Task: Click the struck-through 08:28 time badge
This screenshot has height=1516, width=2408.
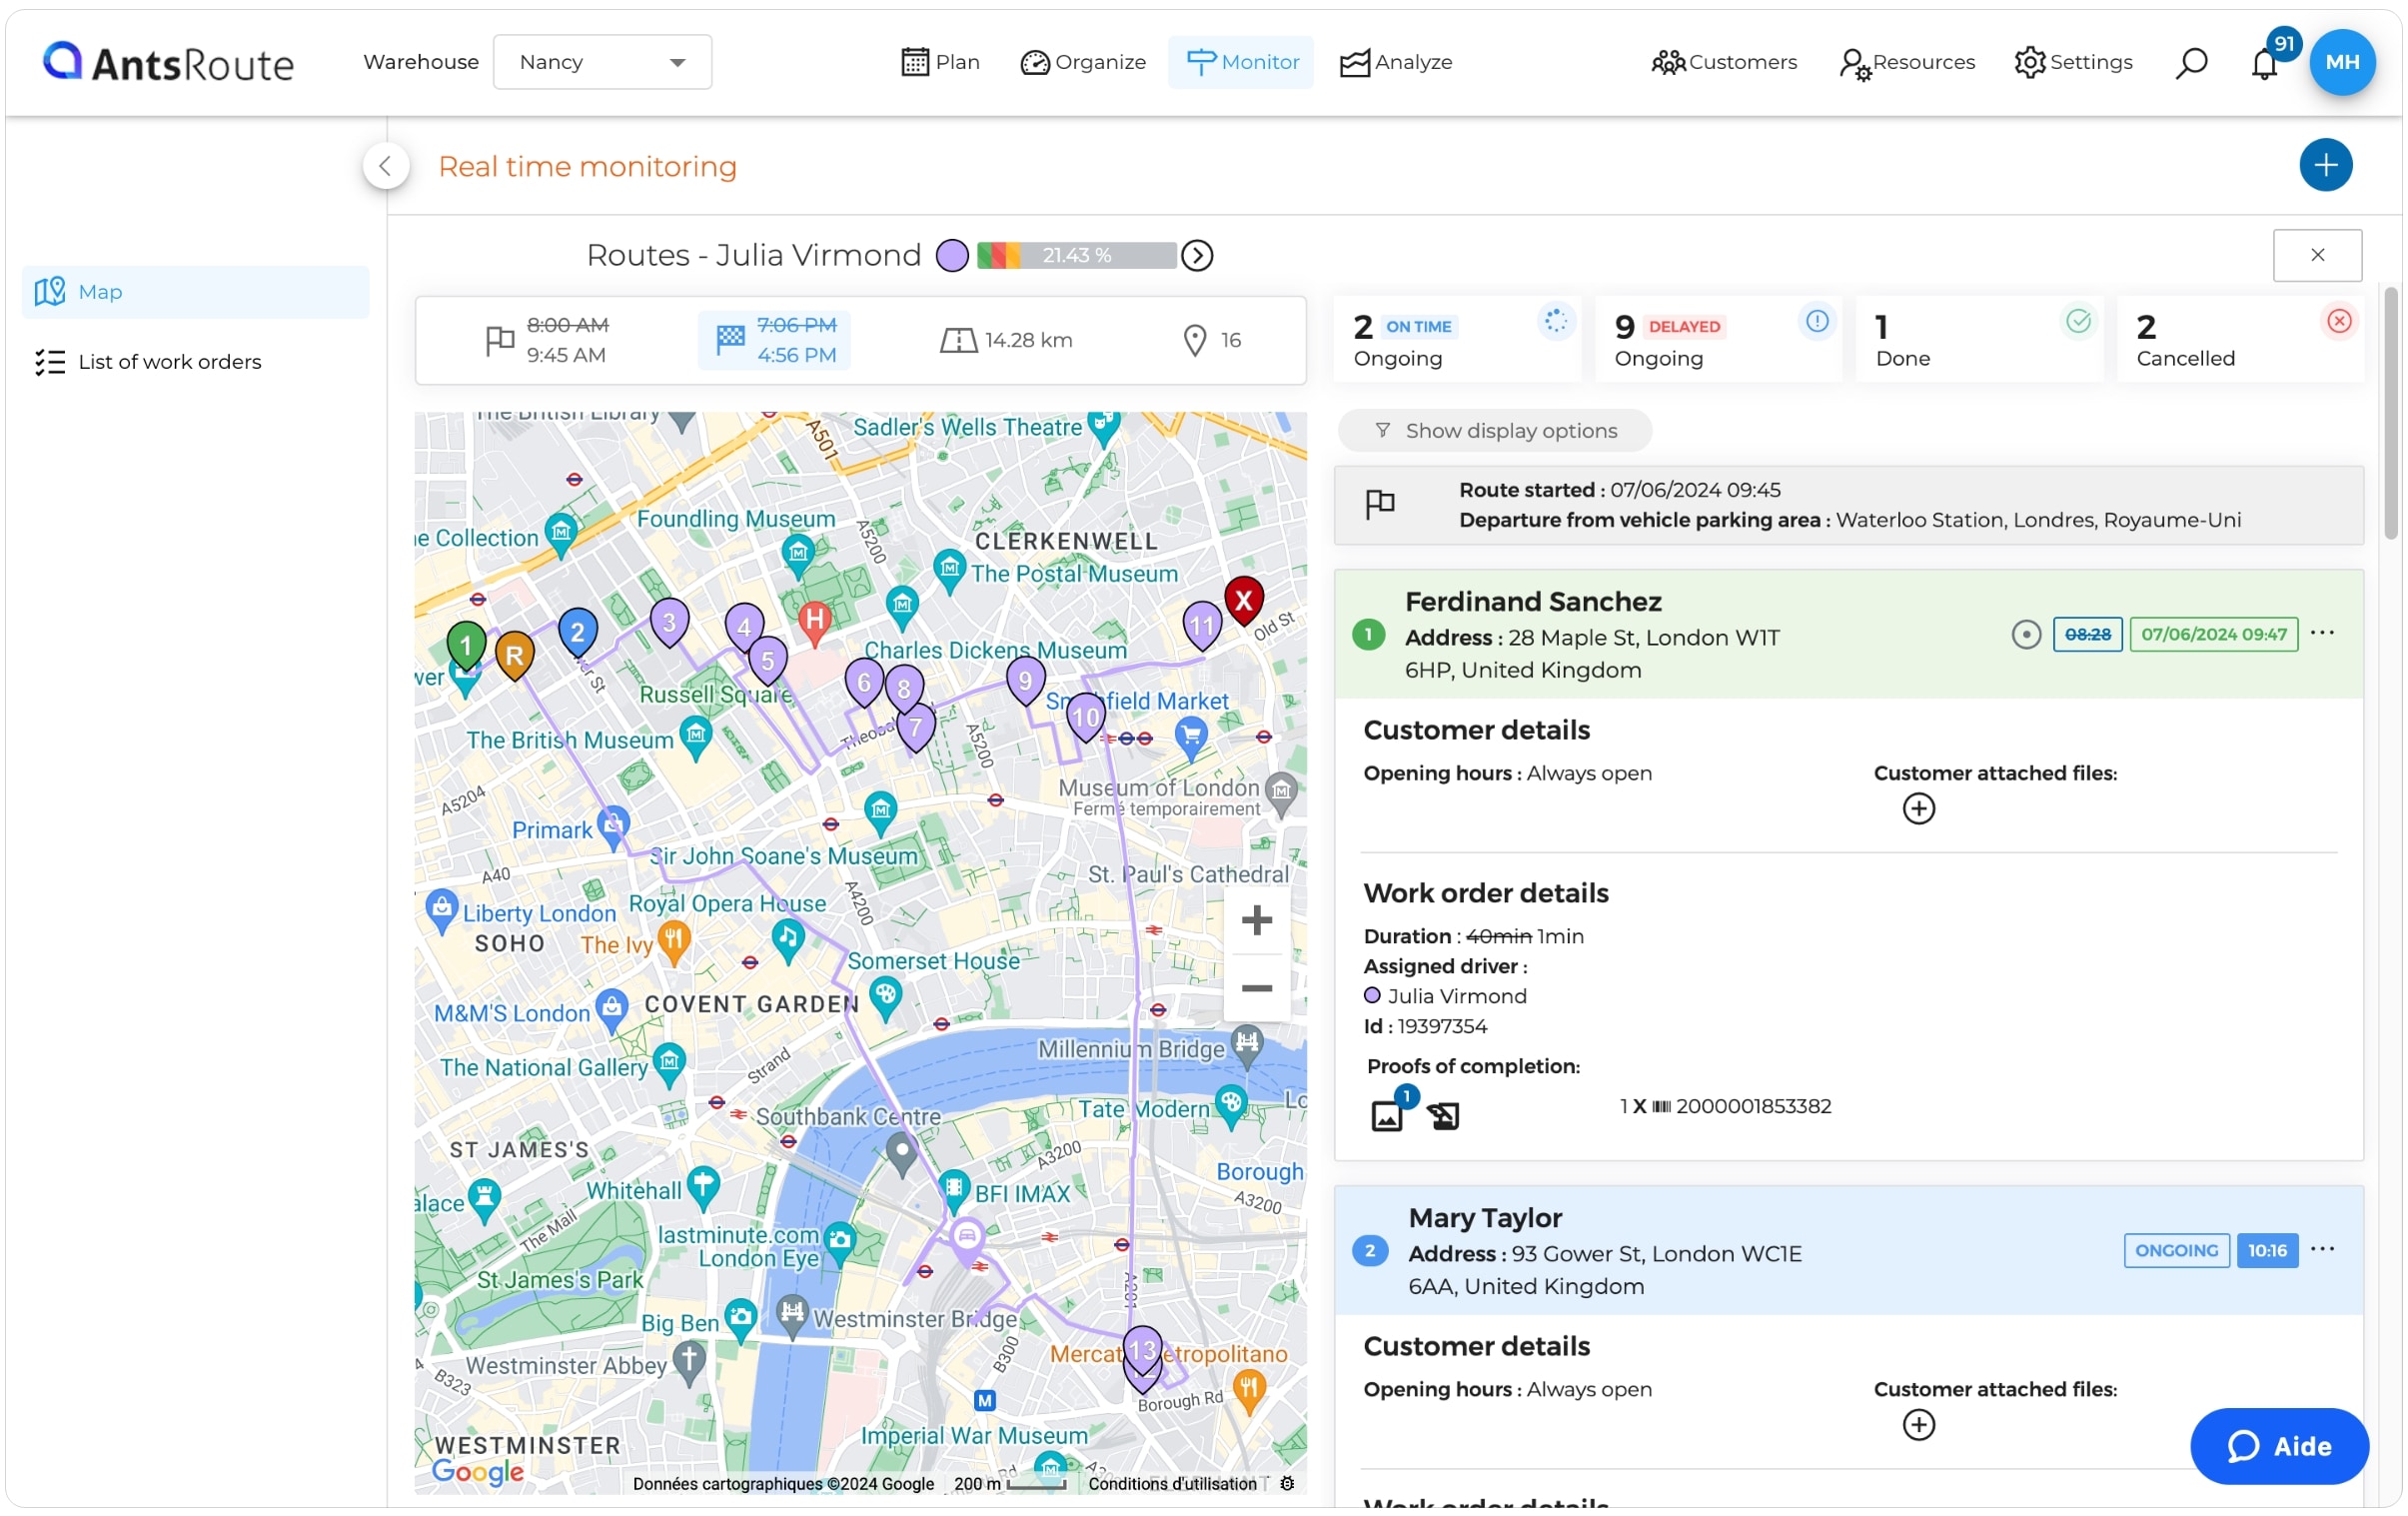Action: click(2086, 635)
